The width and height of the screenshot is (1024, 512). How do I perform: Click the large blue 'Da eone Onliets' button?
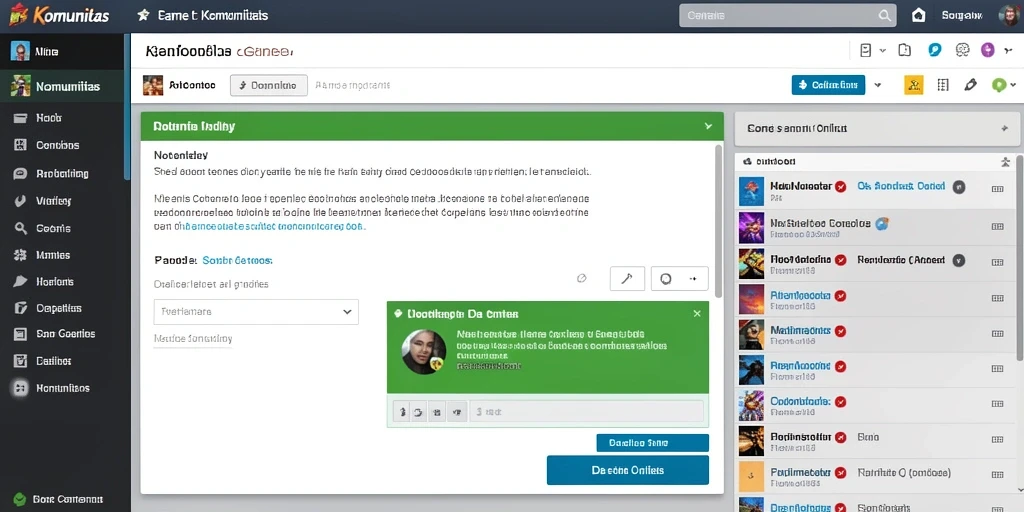pos(628,470)
